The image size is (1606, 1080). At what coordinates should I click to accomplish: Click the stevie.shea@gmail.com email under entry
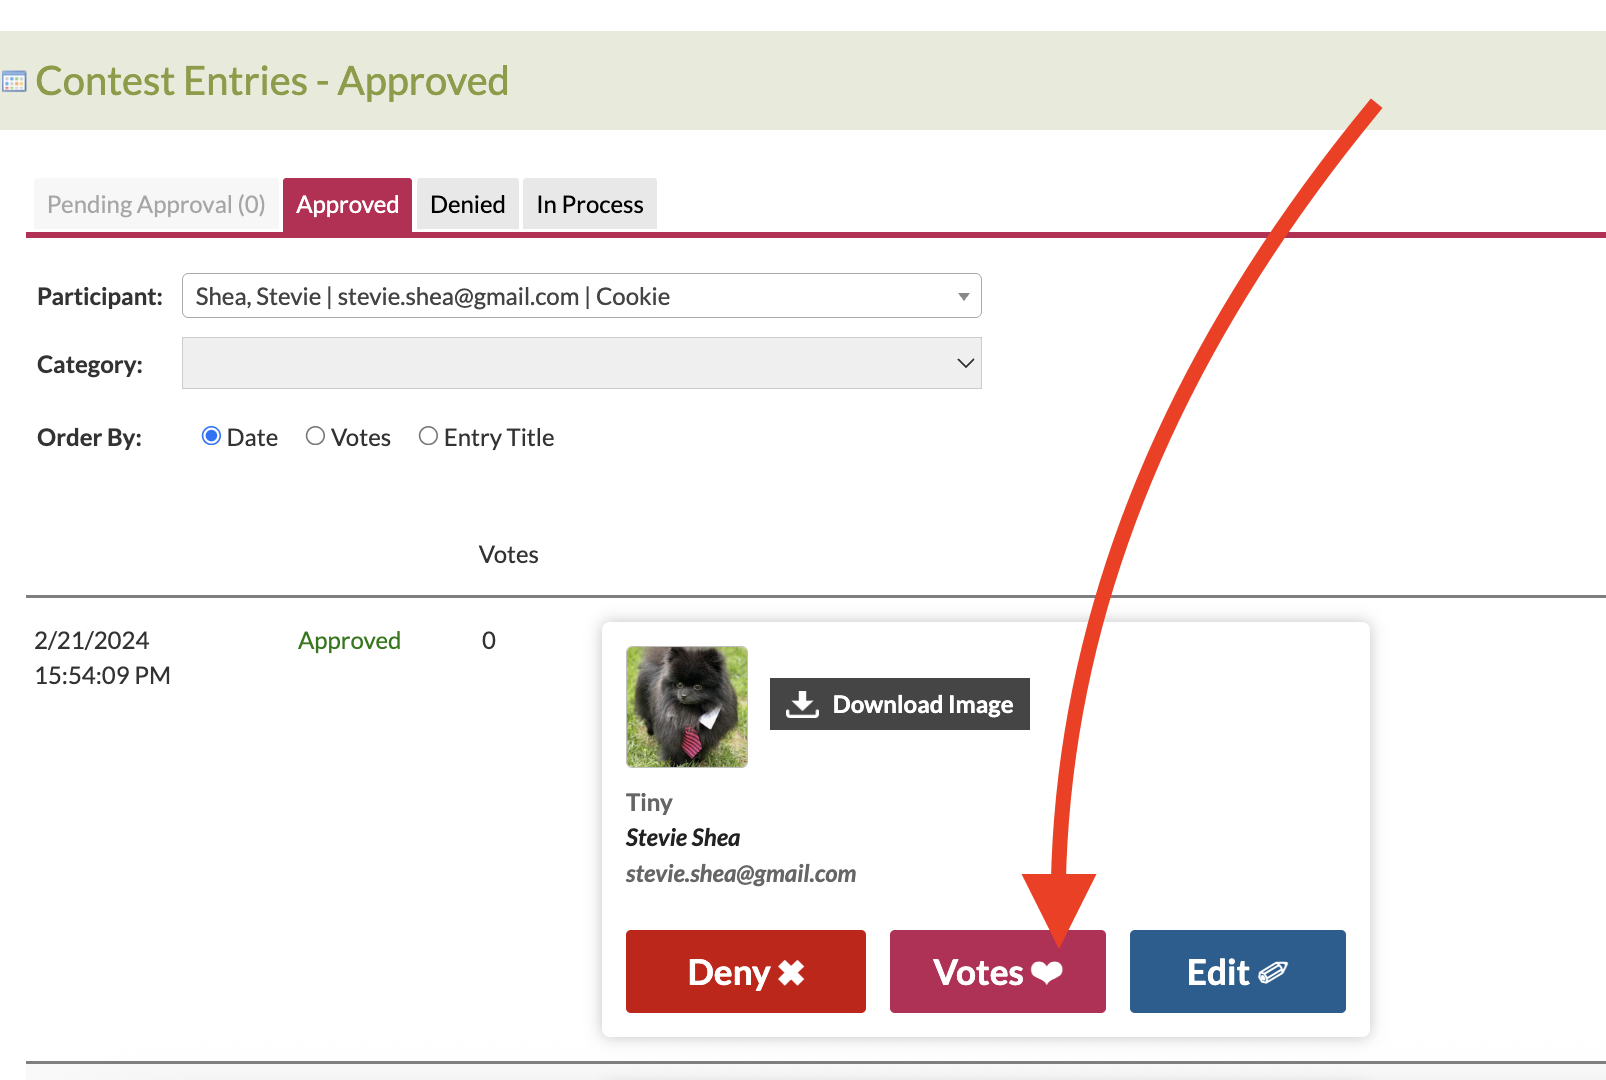[x=741, y=874]
